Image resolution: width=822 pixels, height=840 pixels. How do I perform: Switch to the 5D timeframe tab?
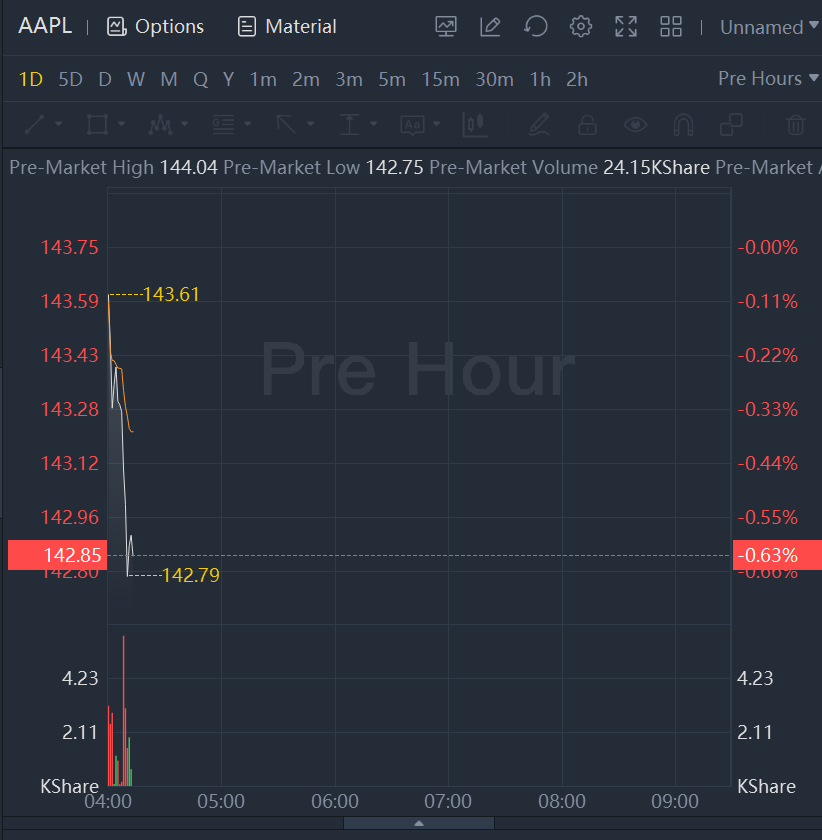click(x=70, y=80)
